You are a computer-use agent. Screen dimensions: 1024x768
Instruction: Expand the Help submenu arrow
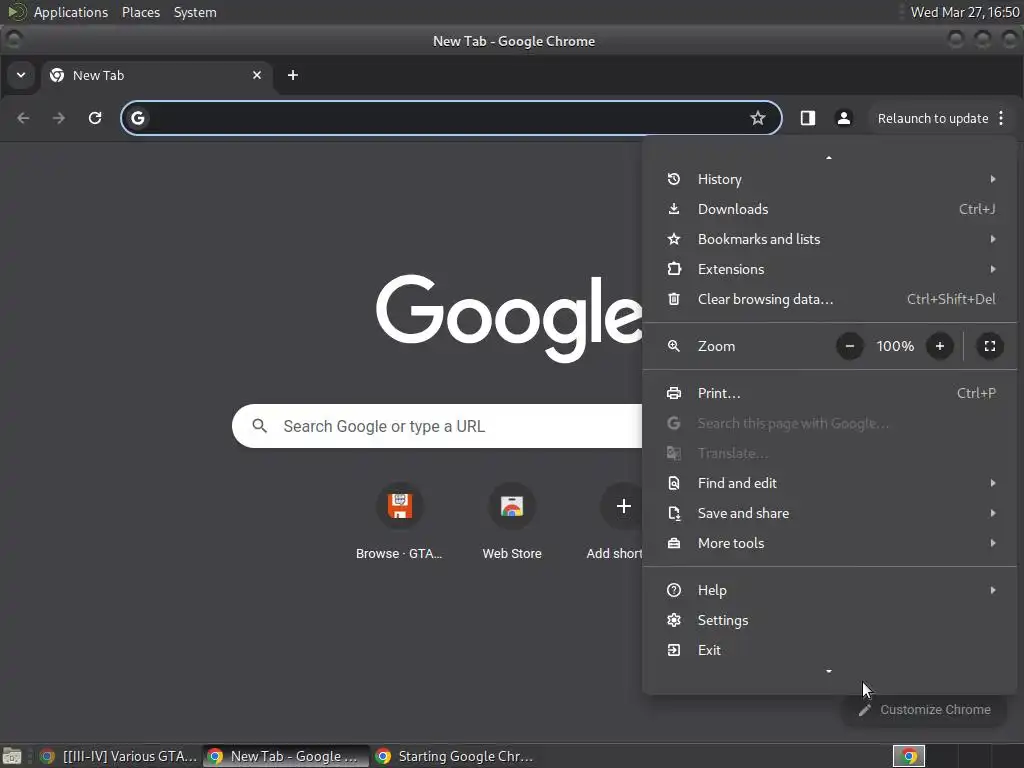993,590
